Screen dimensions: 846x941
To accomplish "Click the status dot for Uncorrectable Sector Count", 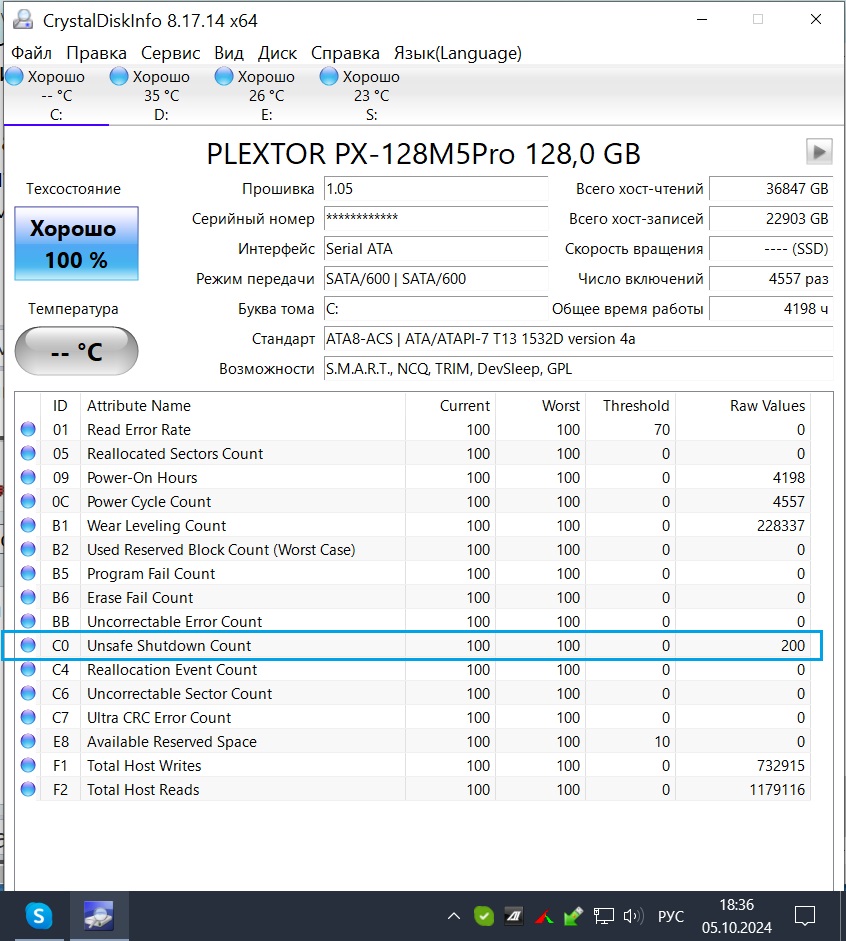I will pos(28,693).
